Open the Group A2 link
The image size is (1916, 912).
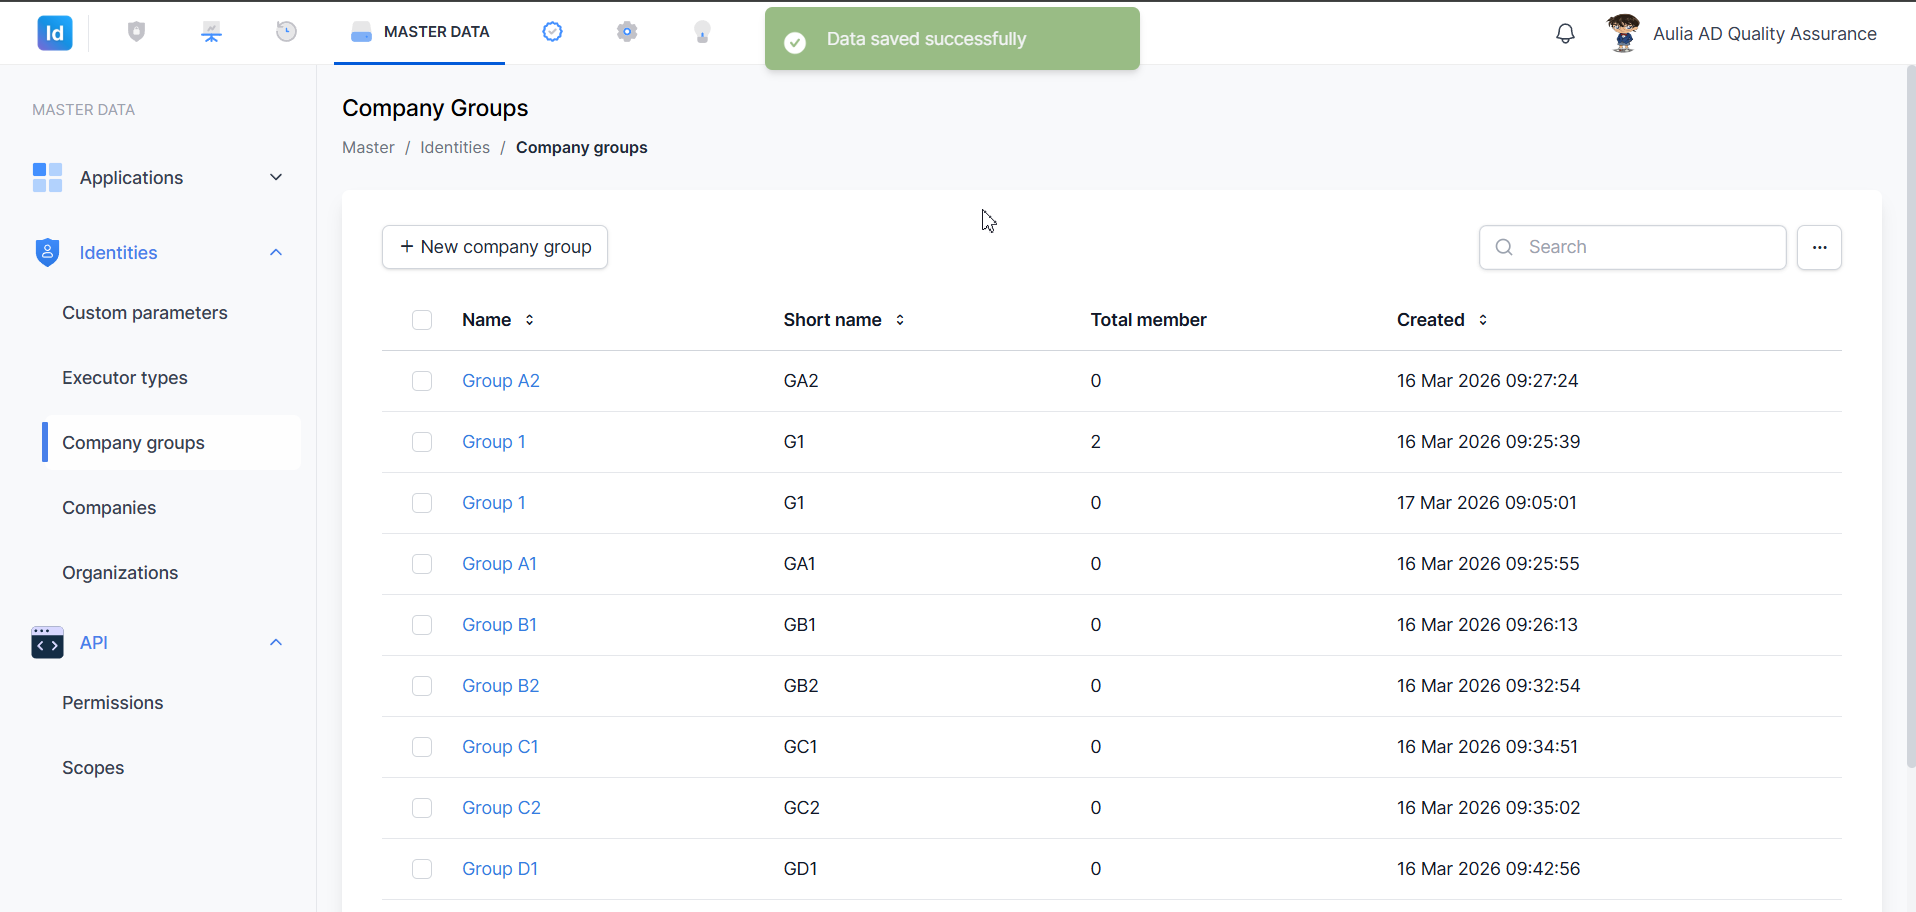501,381
